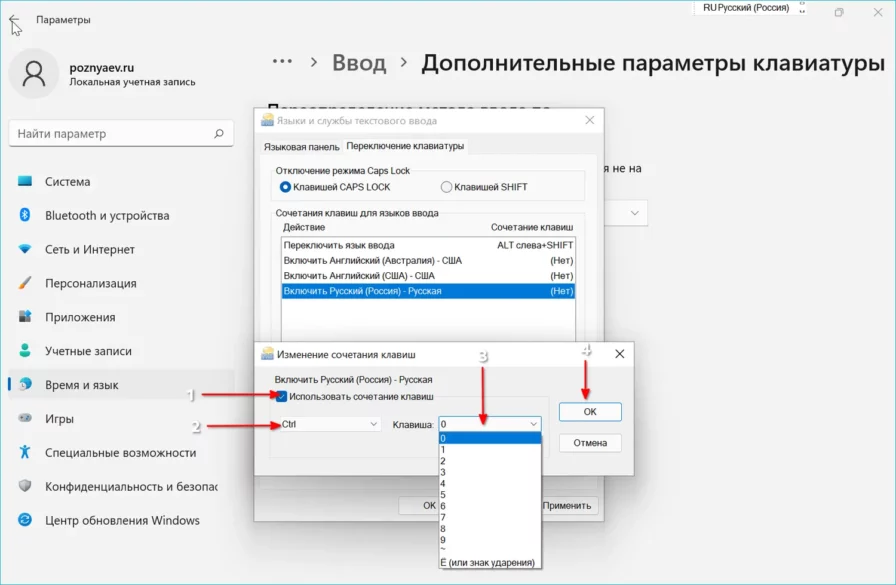Screen dimensions: 896x585
Task: Click the Network and Internet wifi icon
Action: [x=25, y=250]
